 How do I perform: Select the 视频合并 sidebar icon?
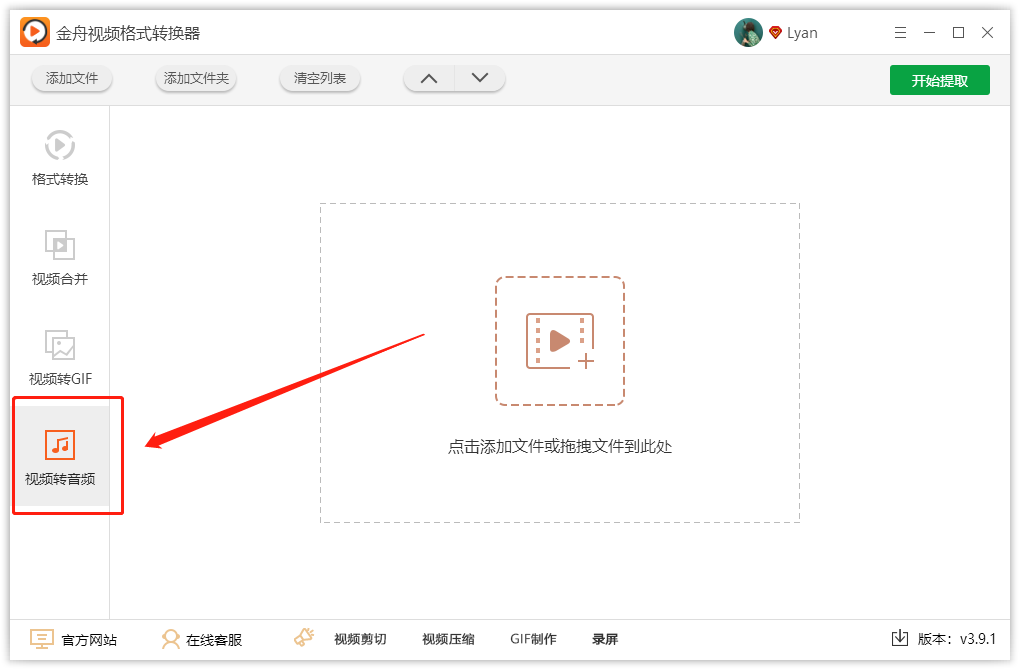60,245
